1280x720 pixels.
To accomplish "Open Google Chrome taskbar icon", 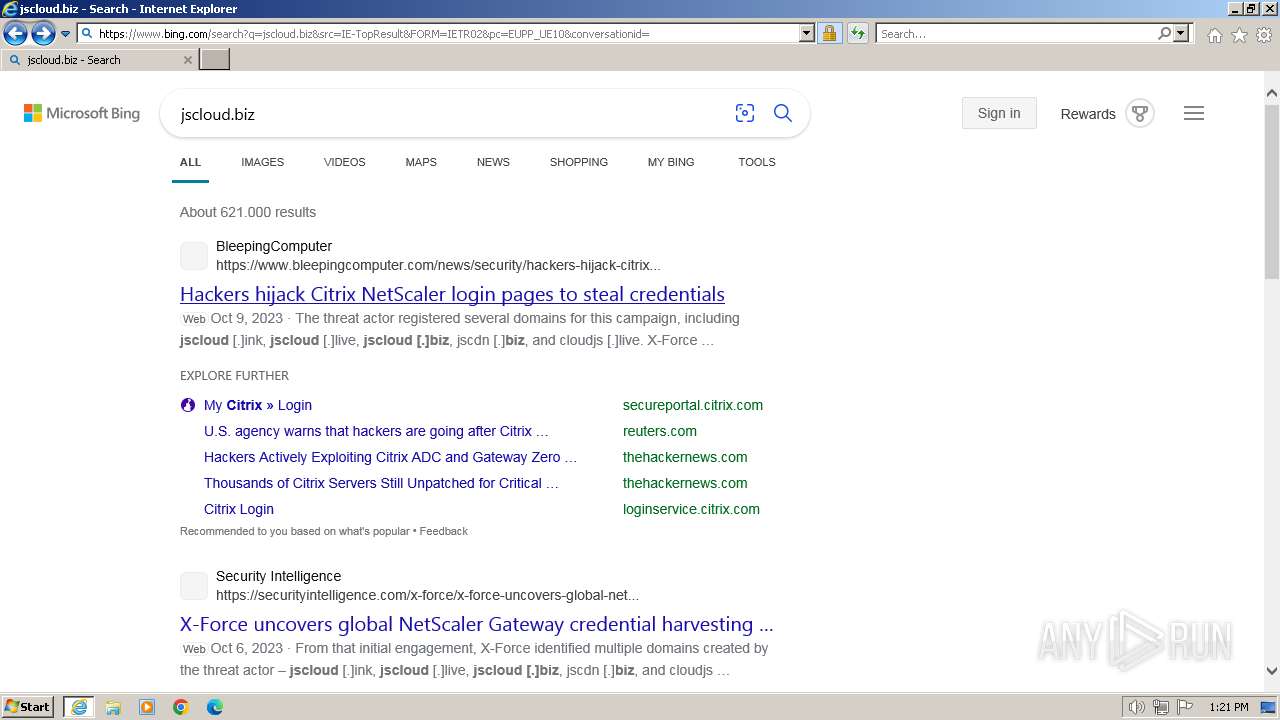I will tap(181, 707).
